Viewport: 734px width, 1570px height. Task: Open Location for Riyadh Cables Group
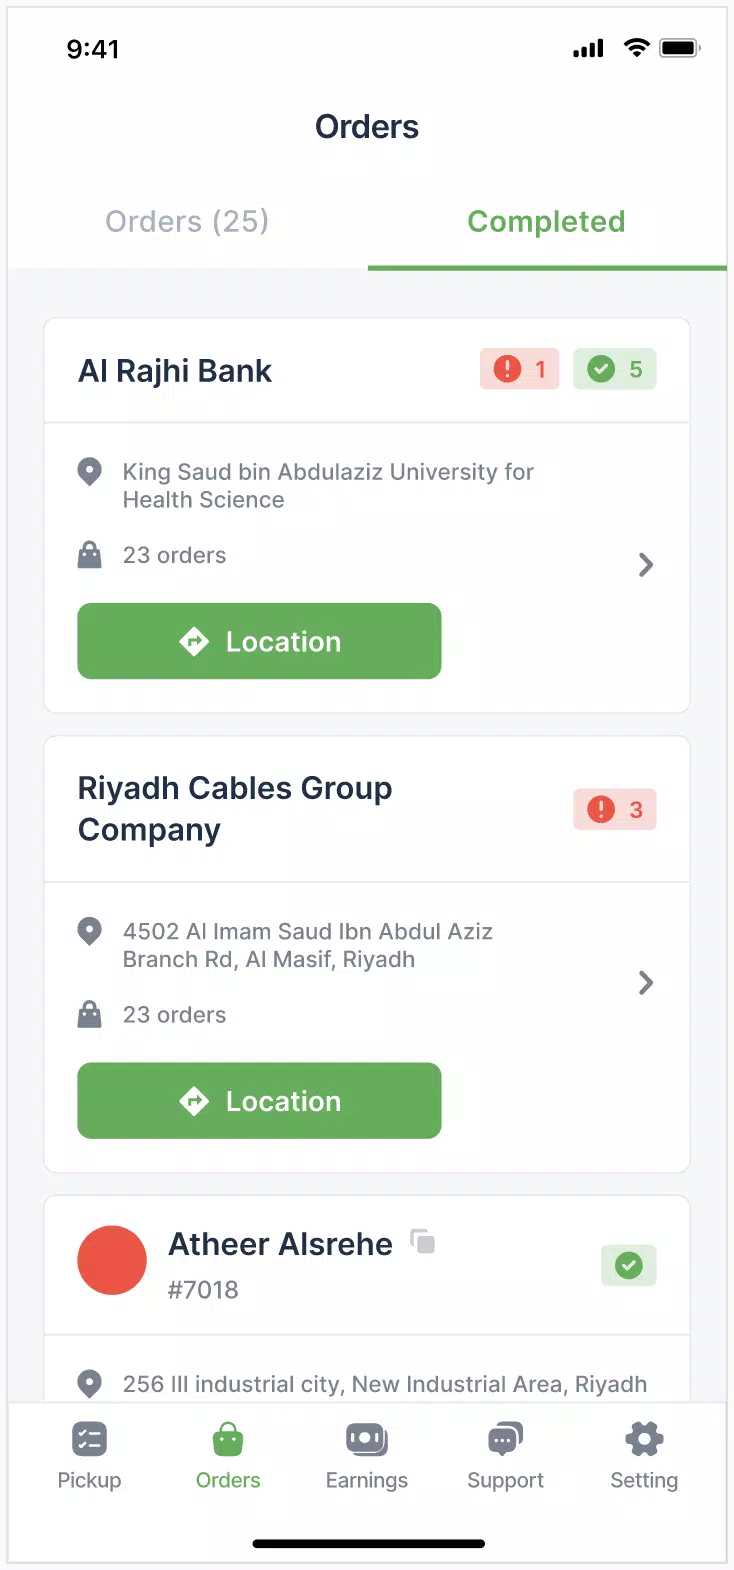(259, 1101)
